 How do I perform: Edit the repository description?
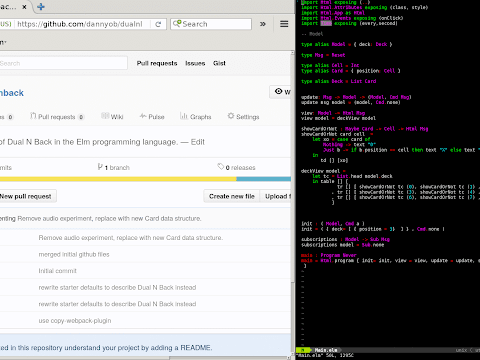[x=197, y=142]
